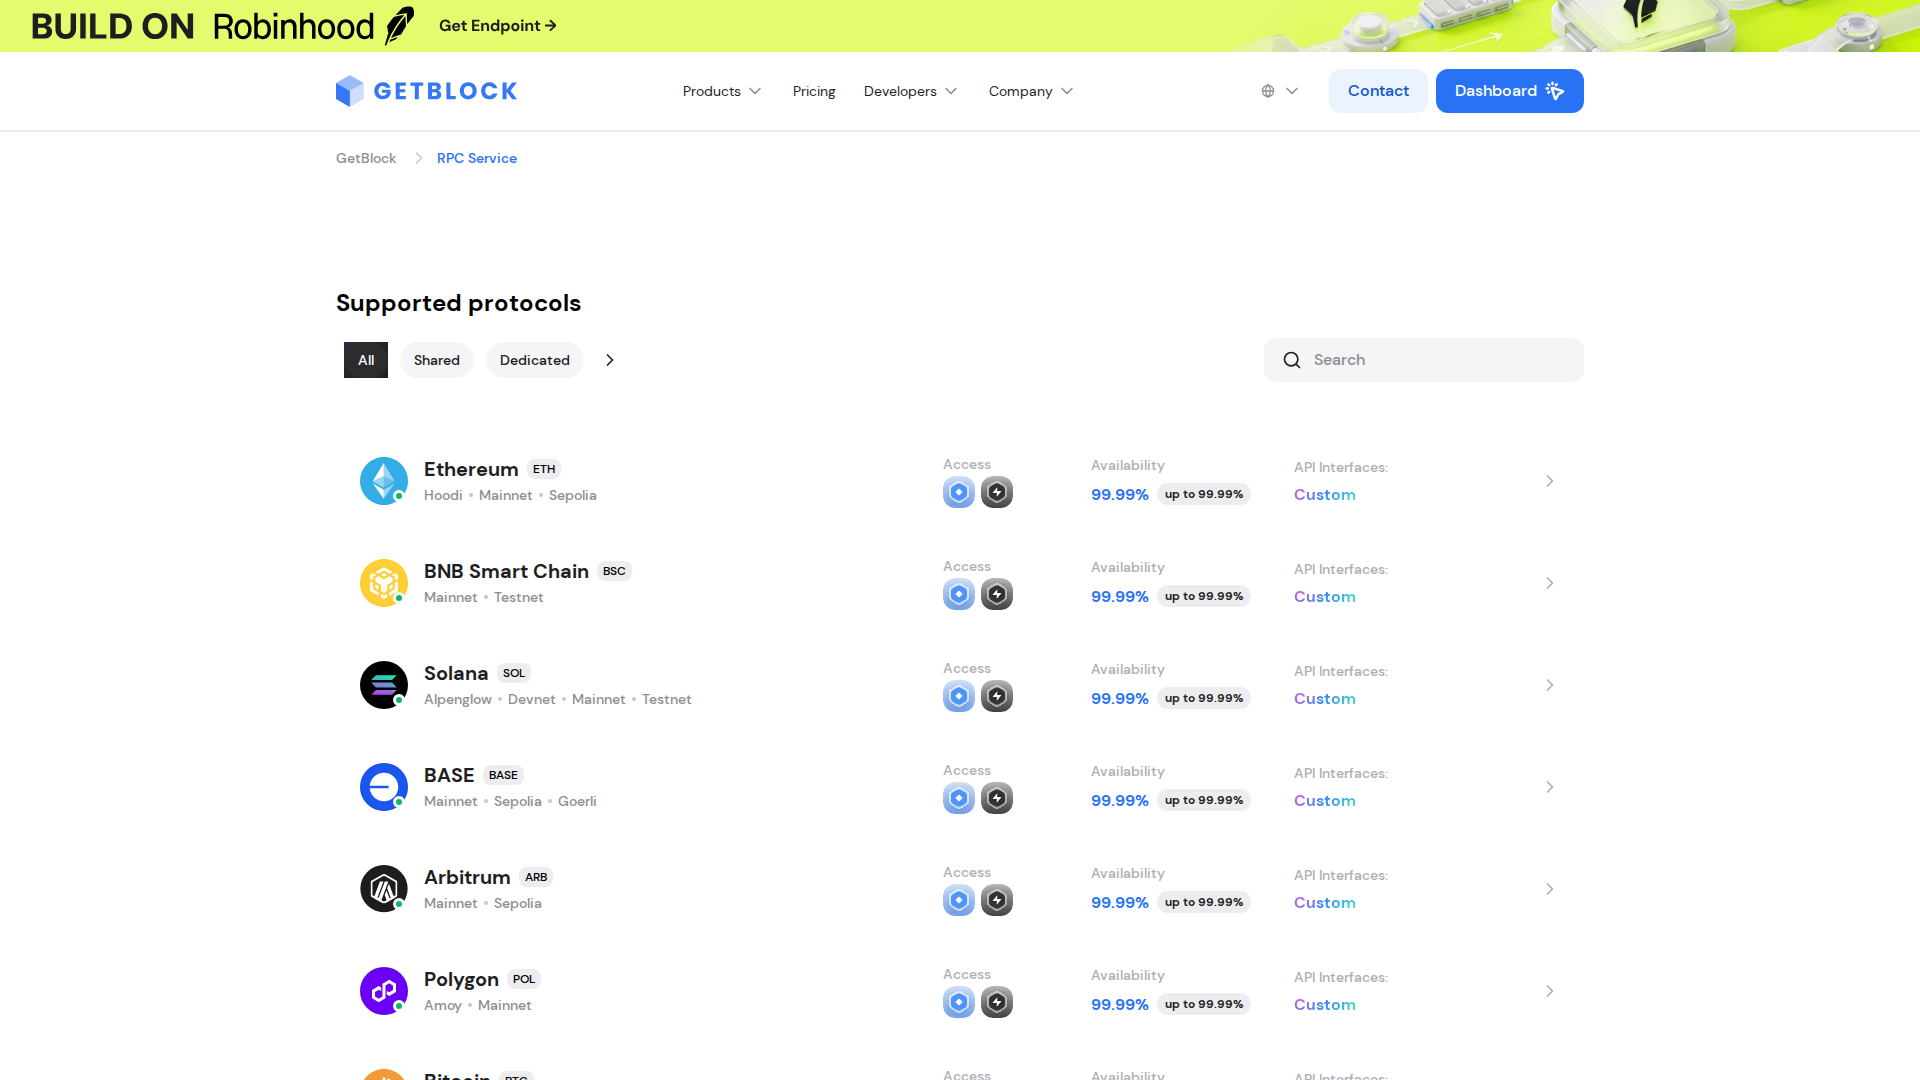The width and height of the screenshot is (1920, 1080).
Task: Select the Dedicated filter tab
Action: point(535,360)
